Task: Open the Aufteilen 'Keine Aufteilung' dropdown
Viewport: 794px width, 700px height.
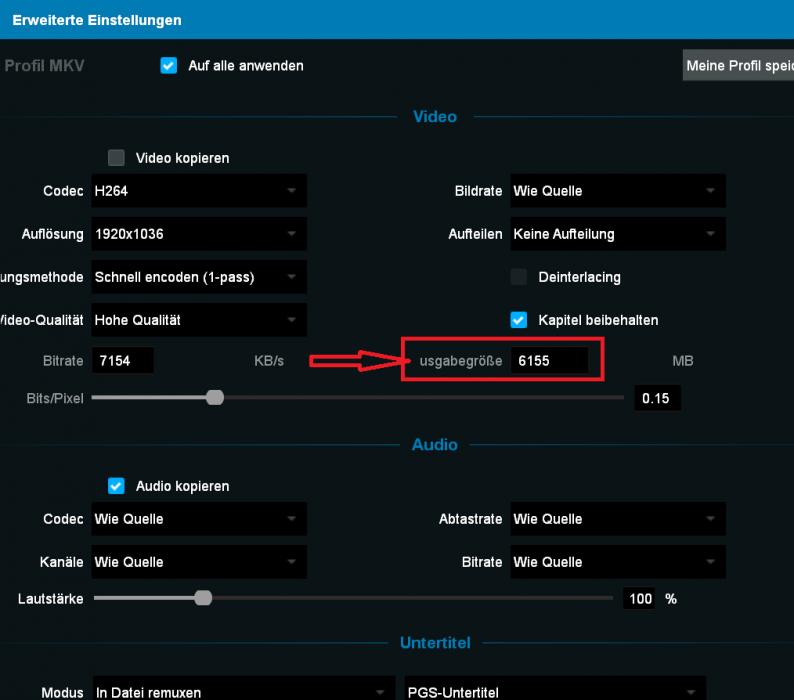Action: click(x=617, y=234)
